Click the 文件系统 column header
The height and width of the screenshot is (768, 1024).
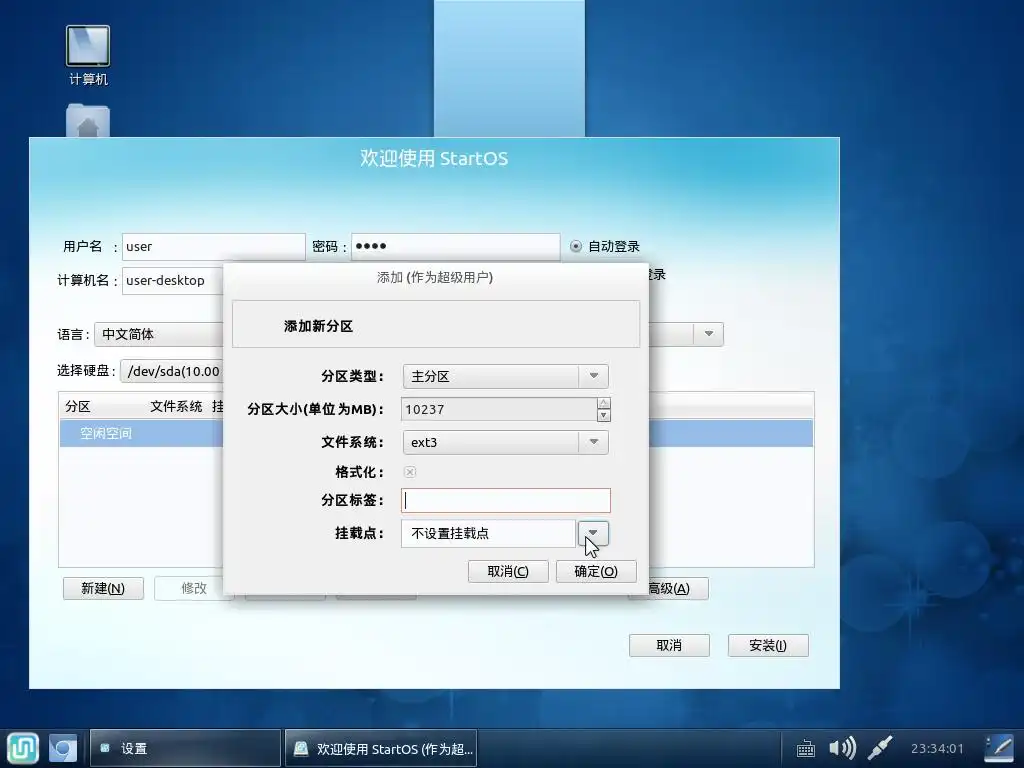click(x=176, y=407)
